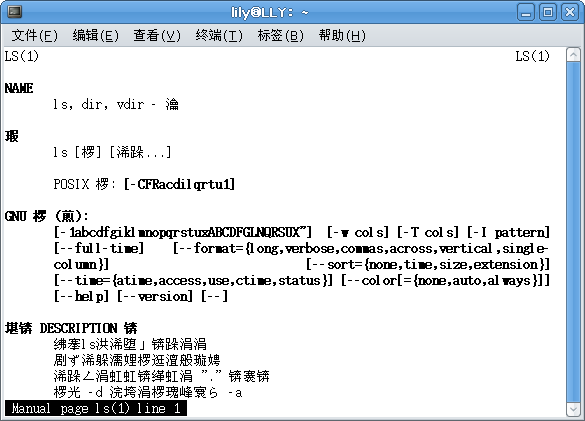
Task: Open the 标签(B) menu
Action: 281,35
